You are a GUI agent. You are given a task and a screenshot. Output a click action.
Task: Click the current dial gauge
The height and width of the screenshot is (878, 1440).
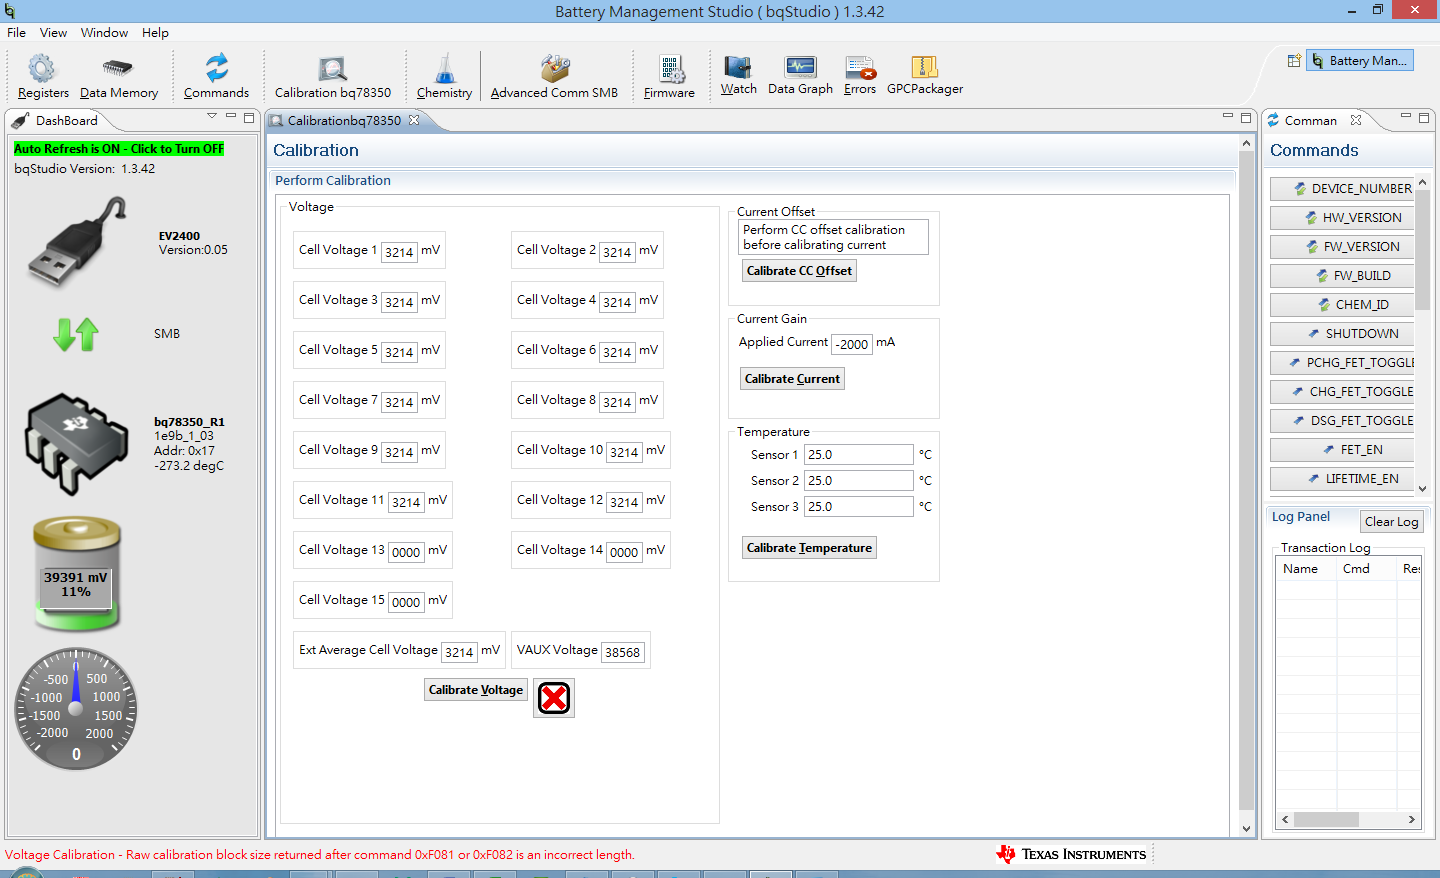[x=76, y=710]
